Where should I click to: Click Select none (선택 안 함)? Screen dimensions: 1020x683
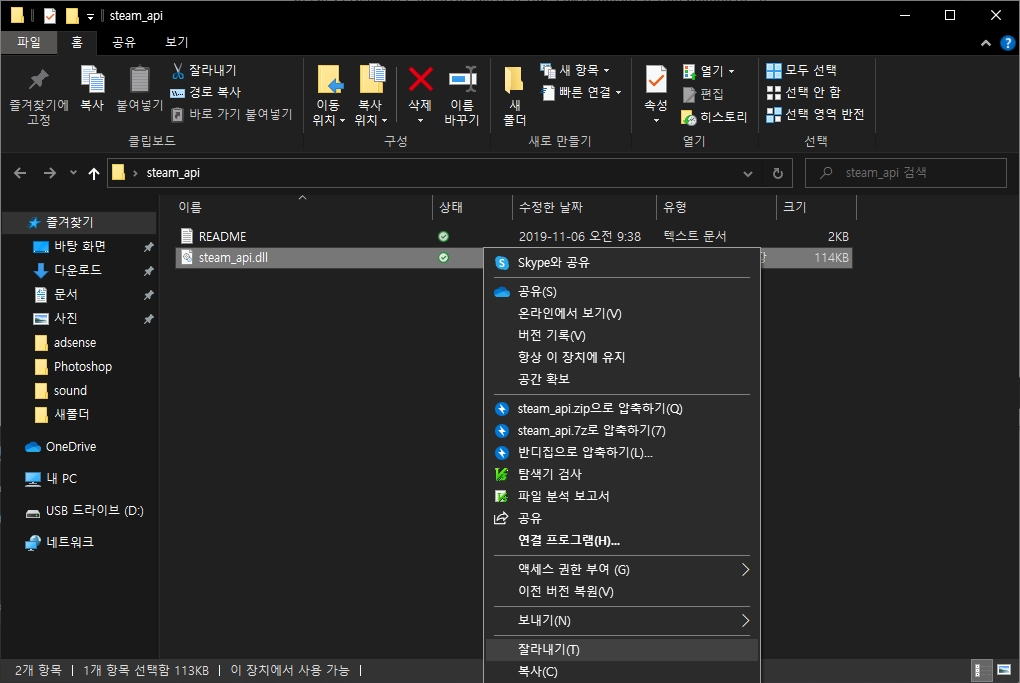803,92
